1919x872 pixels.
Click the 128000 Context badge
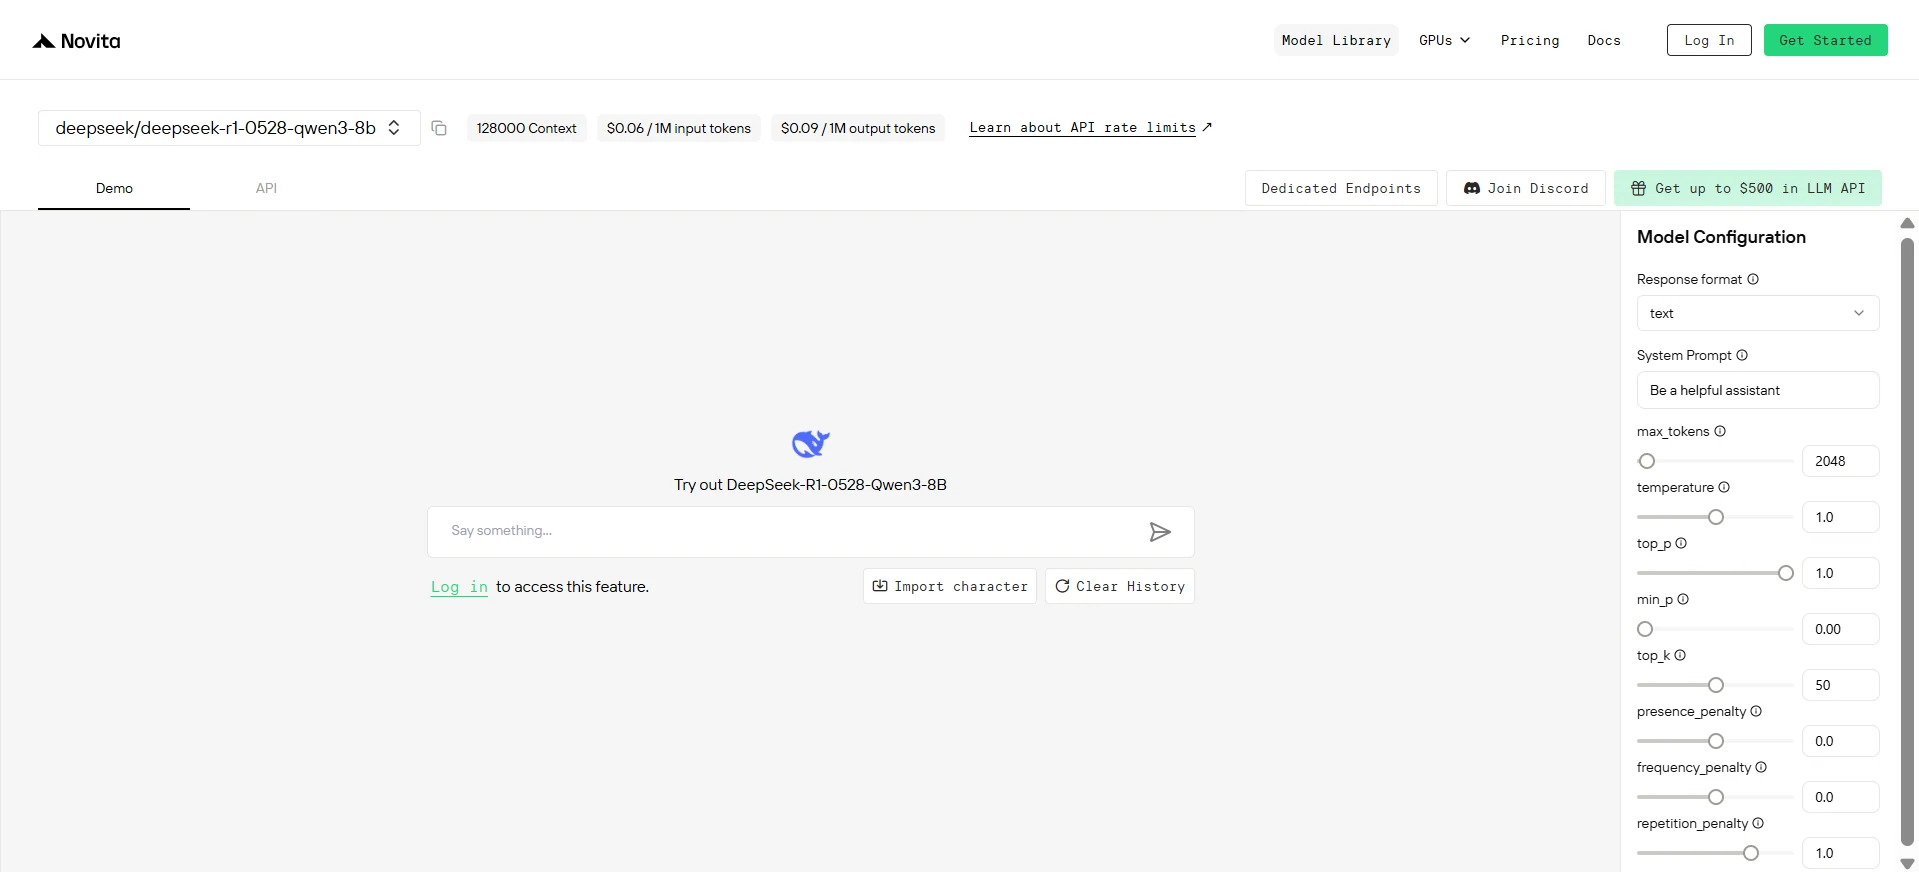526,128
